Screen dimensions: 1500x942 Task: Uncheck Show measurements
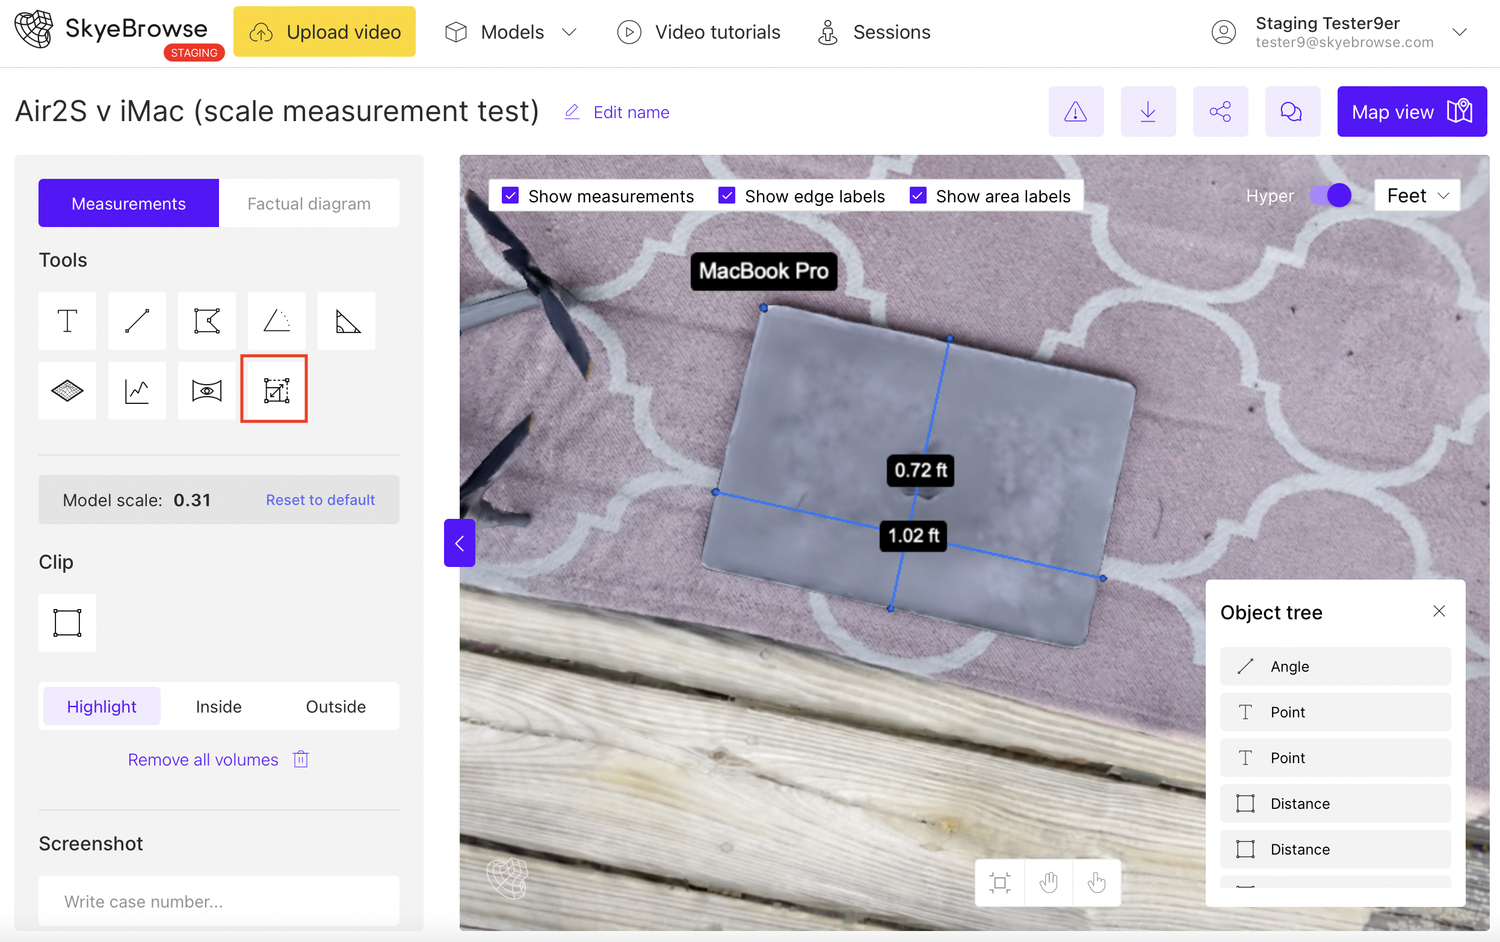tap(511, 195)
